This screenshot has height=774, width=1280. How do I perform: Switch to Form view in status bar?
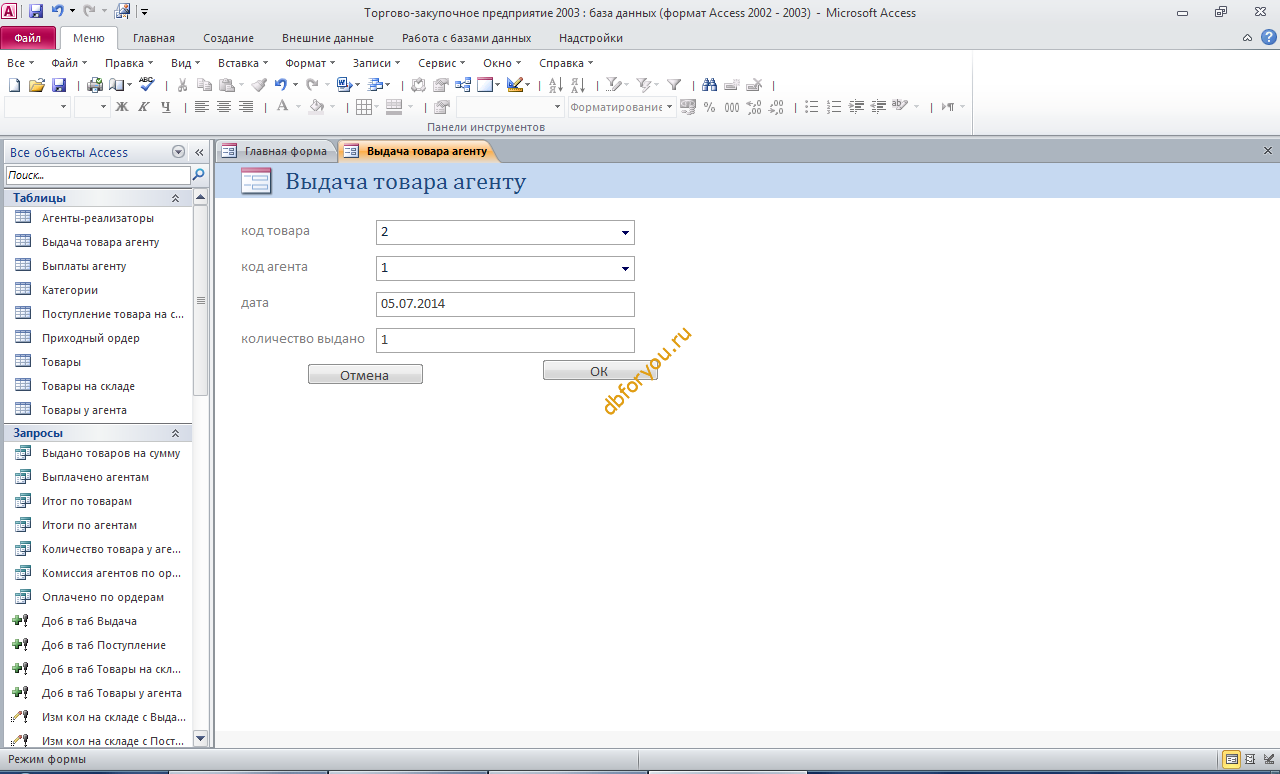point(1231,759)
